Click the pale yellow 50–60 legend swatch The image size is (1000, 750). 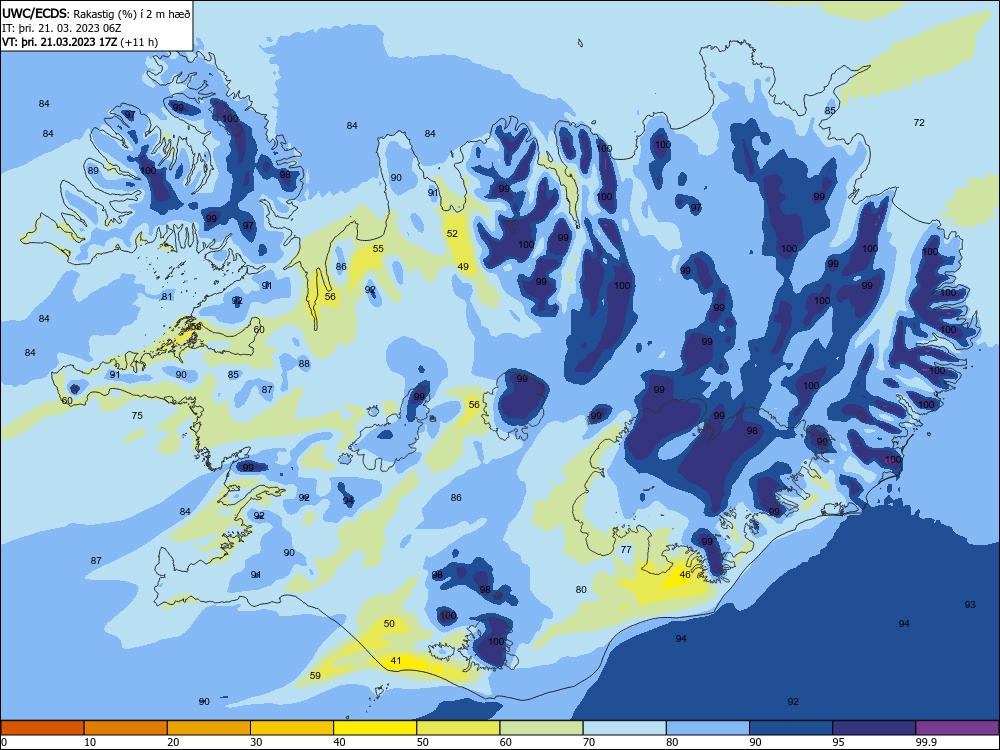(x=458, y=728)
